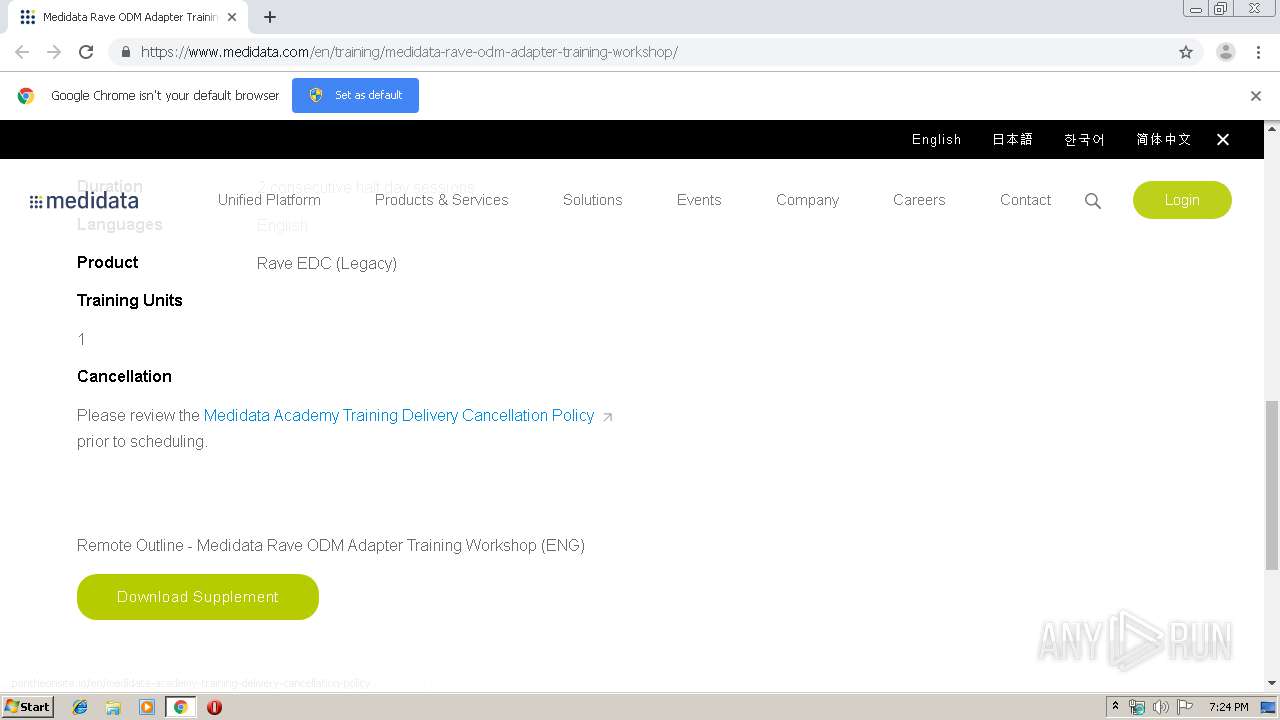The width and height of the screenshot is (1280, 720).
Task: Click the Chrome taskbar icon
Action: click(180, 707)
